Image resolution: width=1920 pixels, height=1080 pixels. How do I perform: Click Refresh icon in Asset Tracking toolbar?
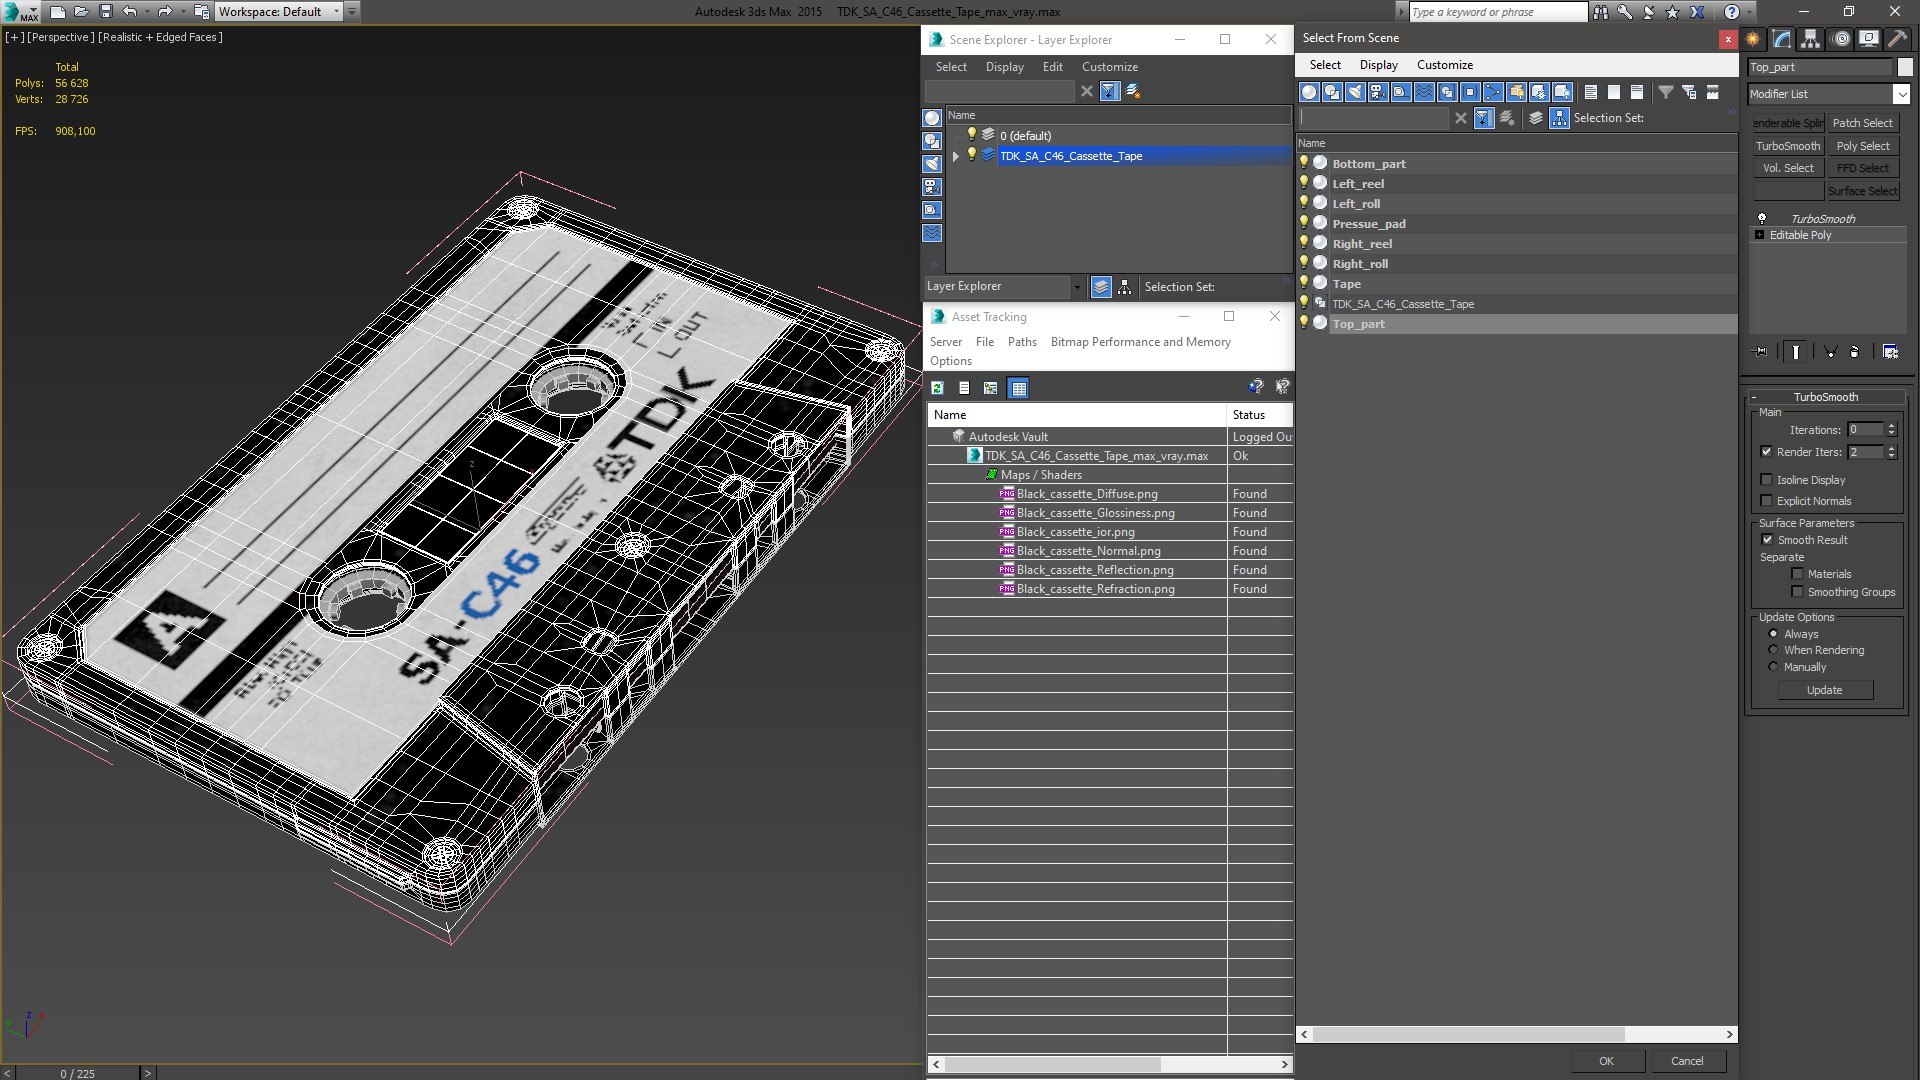click(x=937, y=388)
